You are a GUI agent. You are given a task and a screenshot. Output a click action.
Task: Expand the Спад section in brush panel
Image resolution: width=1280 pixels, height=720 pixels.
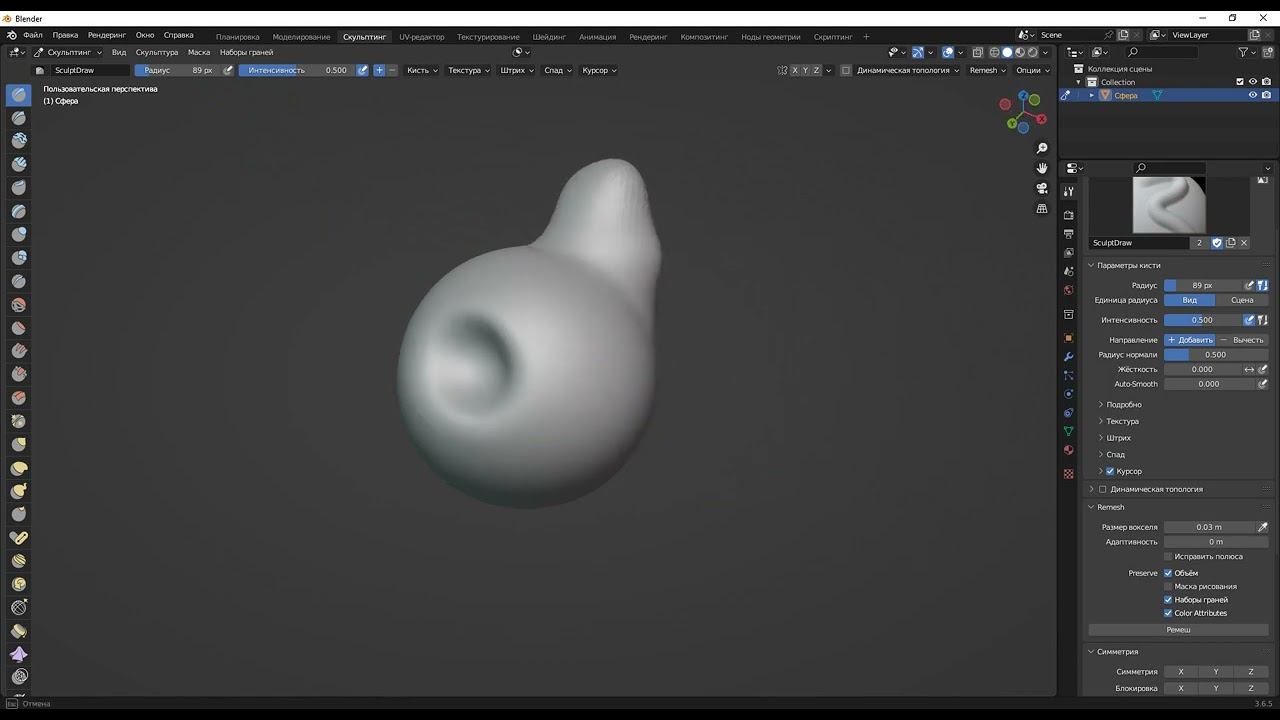[x=1115, y=454]
